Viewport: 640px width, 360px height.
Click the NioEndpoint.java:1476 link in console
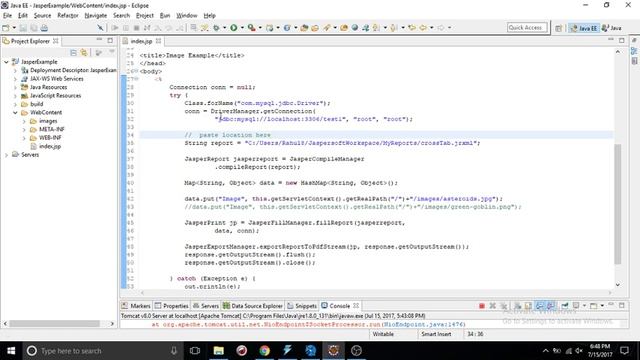(423, 325)
